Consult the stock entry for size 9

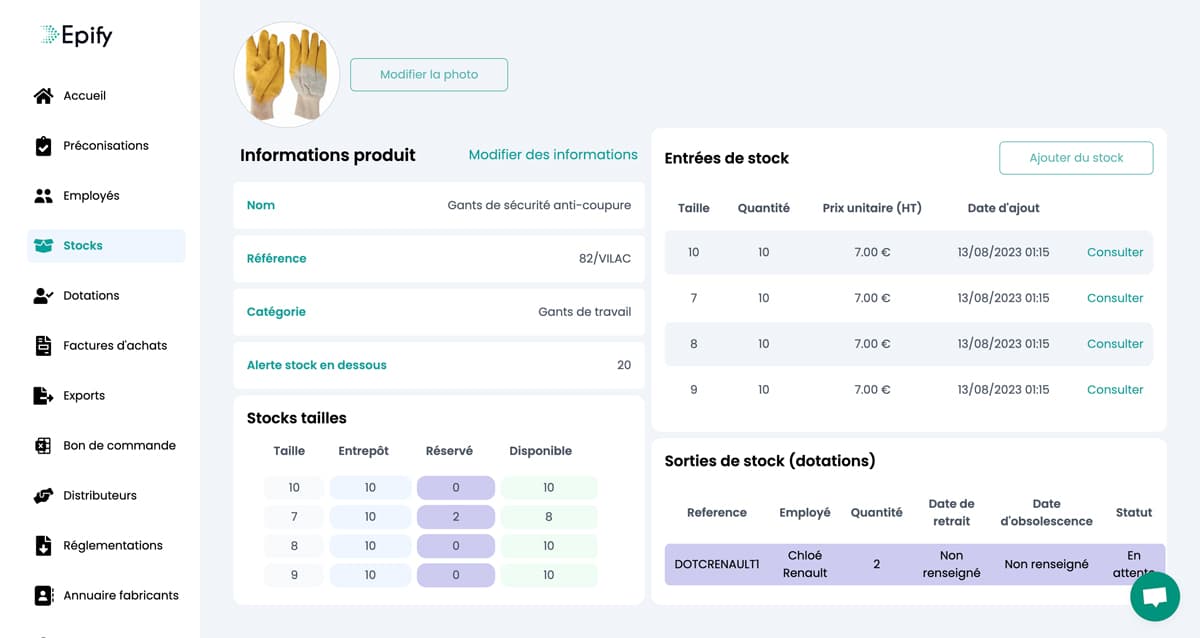[1114, 390]
